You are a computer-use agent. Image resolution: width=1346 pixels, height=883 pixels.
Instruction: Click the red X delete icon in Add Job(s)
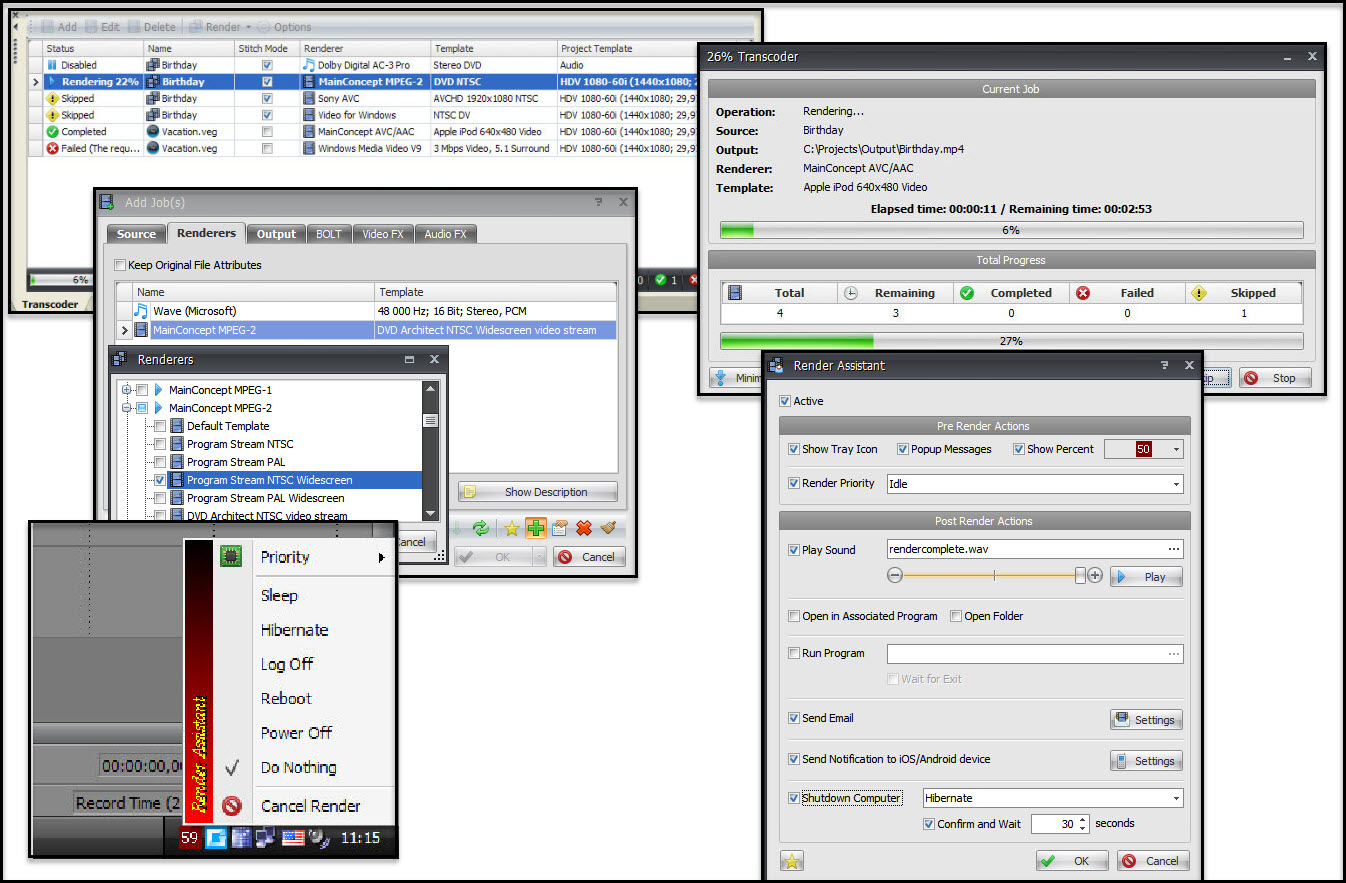pyautogui.click(x=584, y=528)
